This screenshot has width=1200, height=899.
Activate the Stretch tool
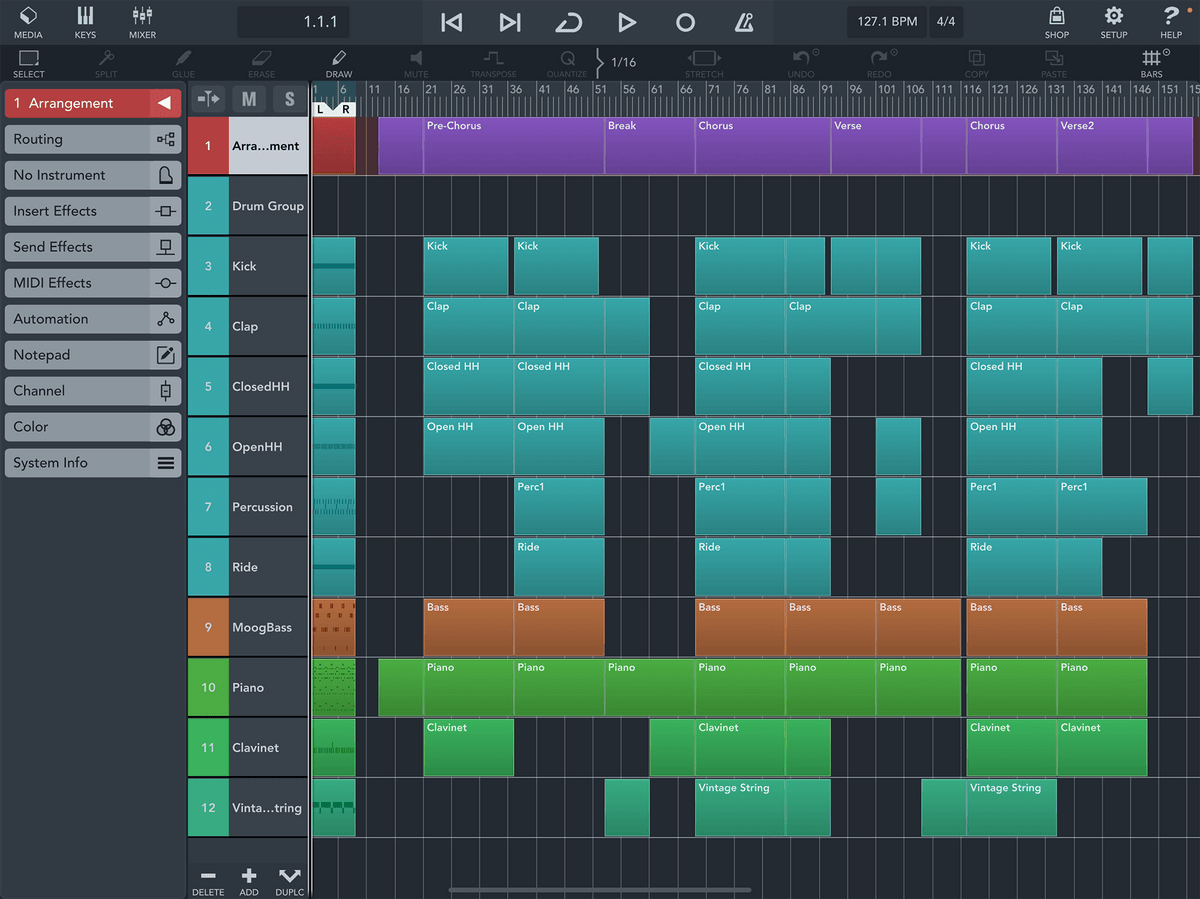click(704, 63)
